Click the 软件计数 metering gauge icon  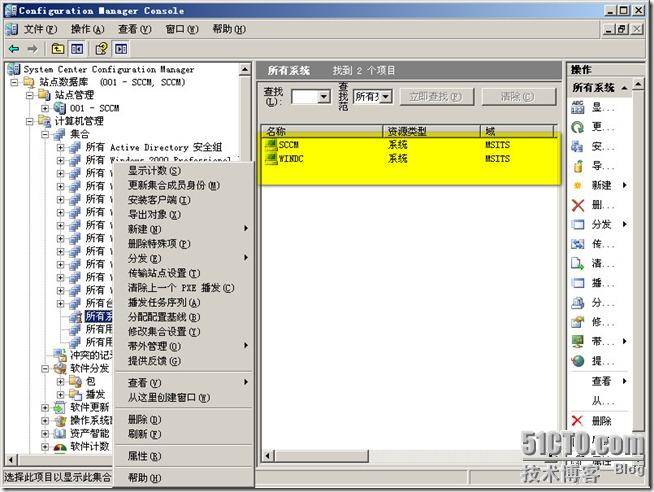pyautogui.click(x=60, y=447)
